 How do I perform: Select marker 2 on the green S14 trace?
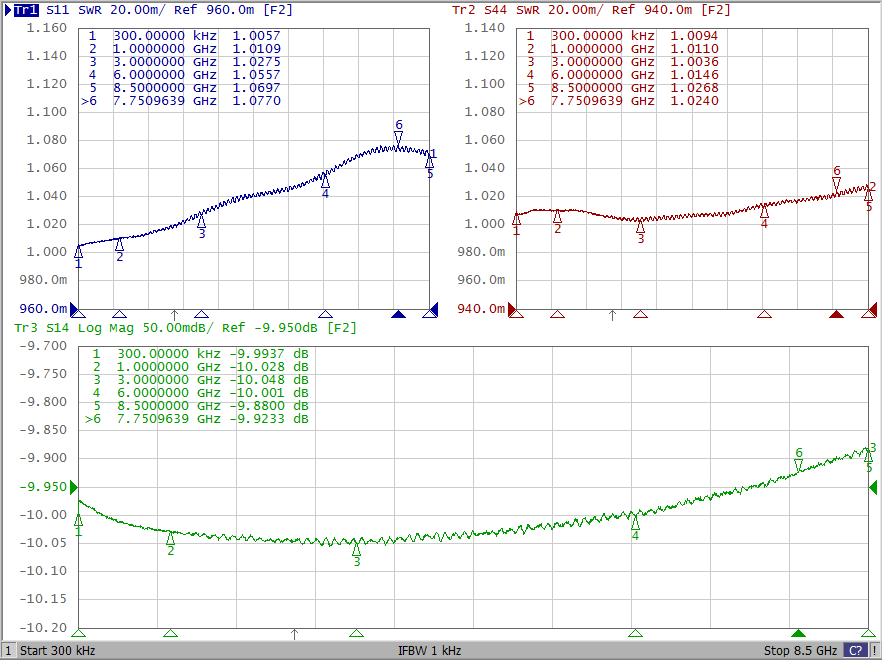[170, 538]
